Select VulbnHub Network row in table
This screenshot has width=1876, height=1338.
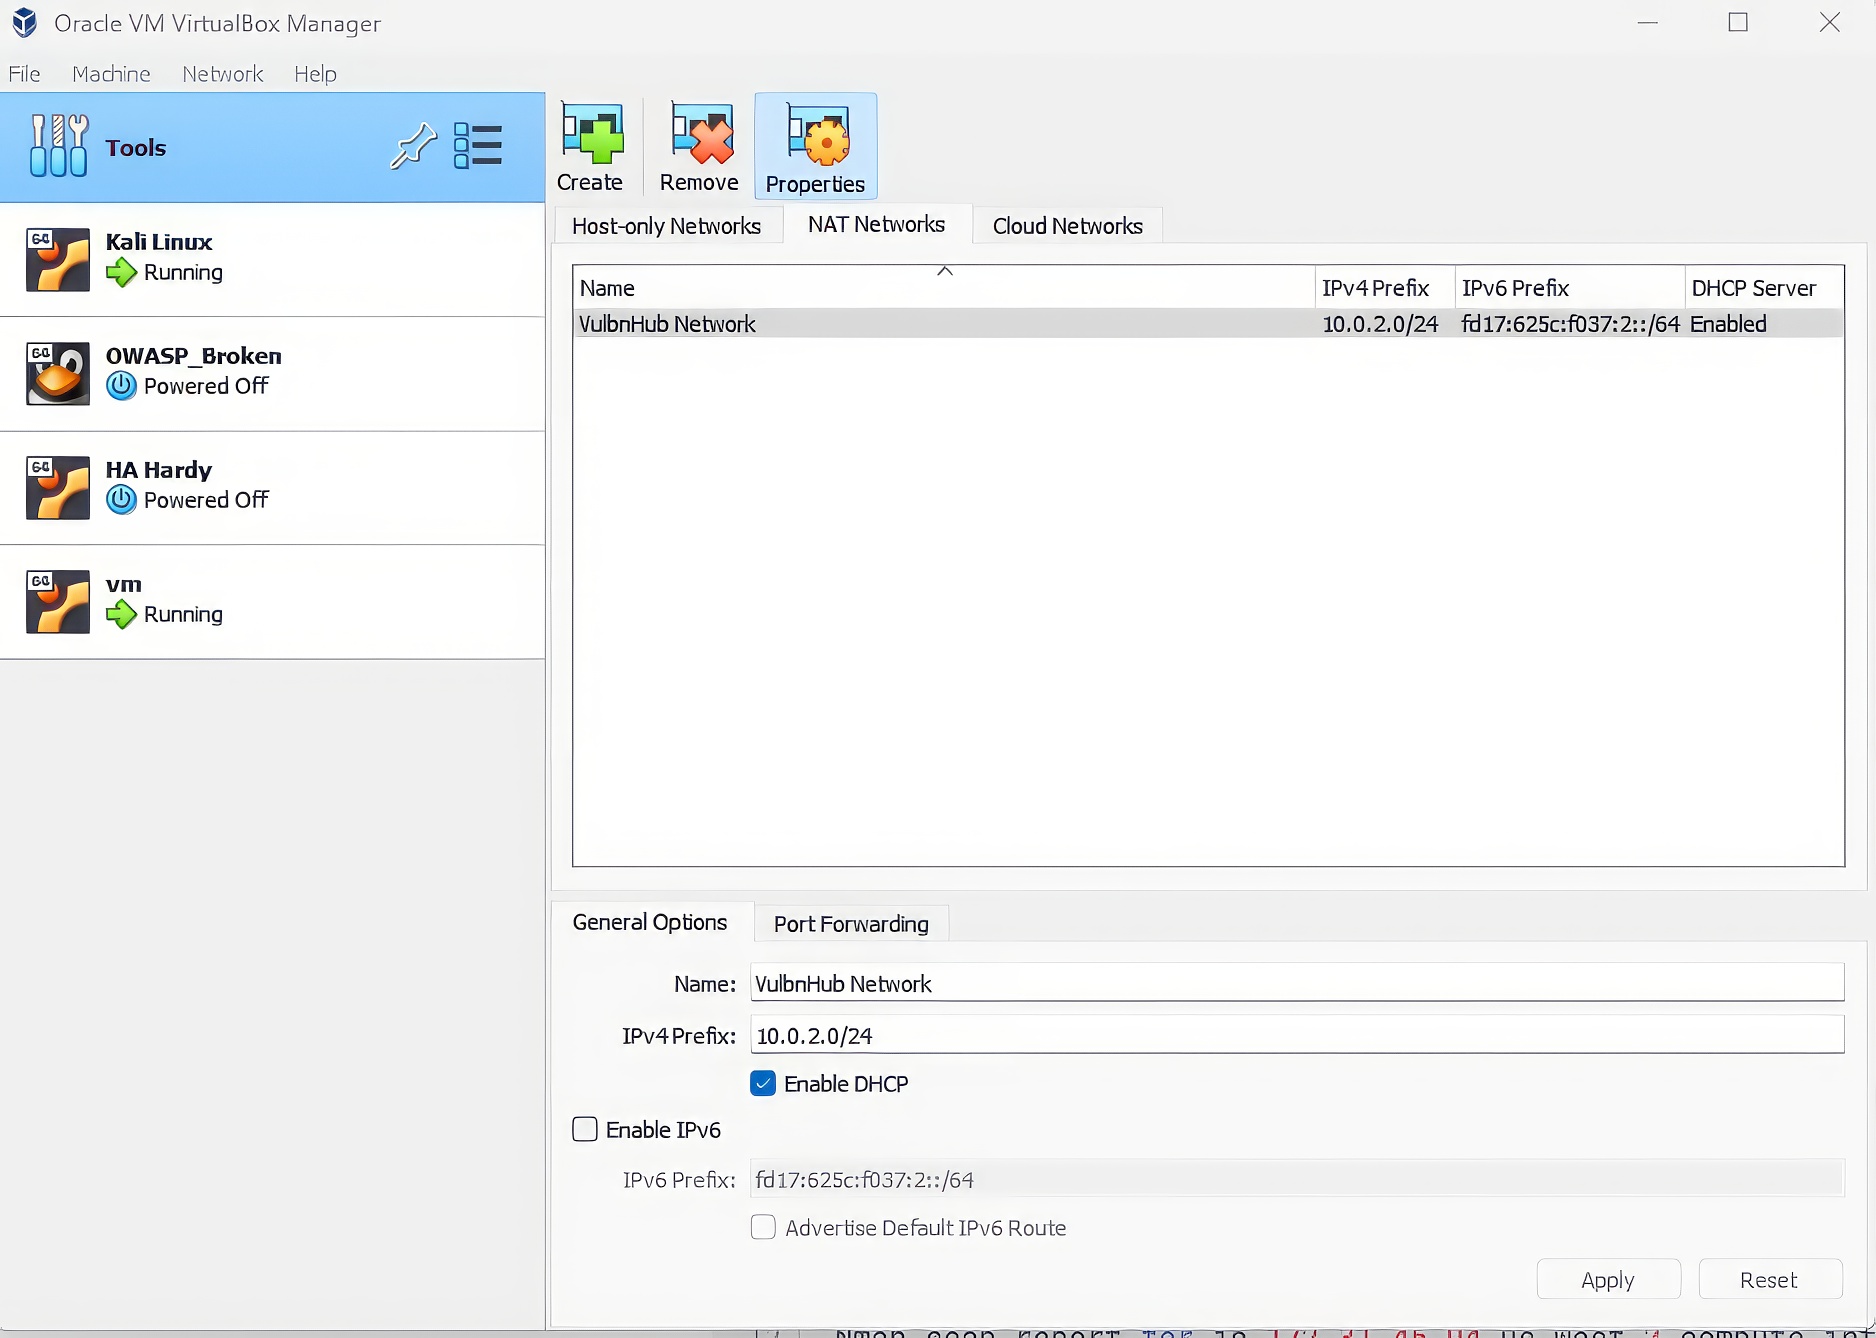coord(1208,324)
